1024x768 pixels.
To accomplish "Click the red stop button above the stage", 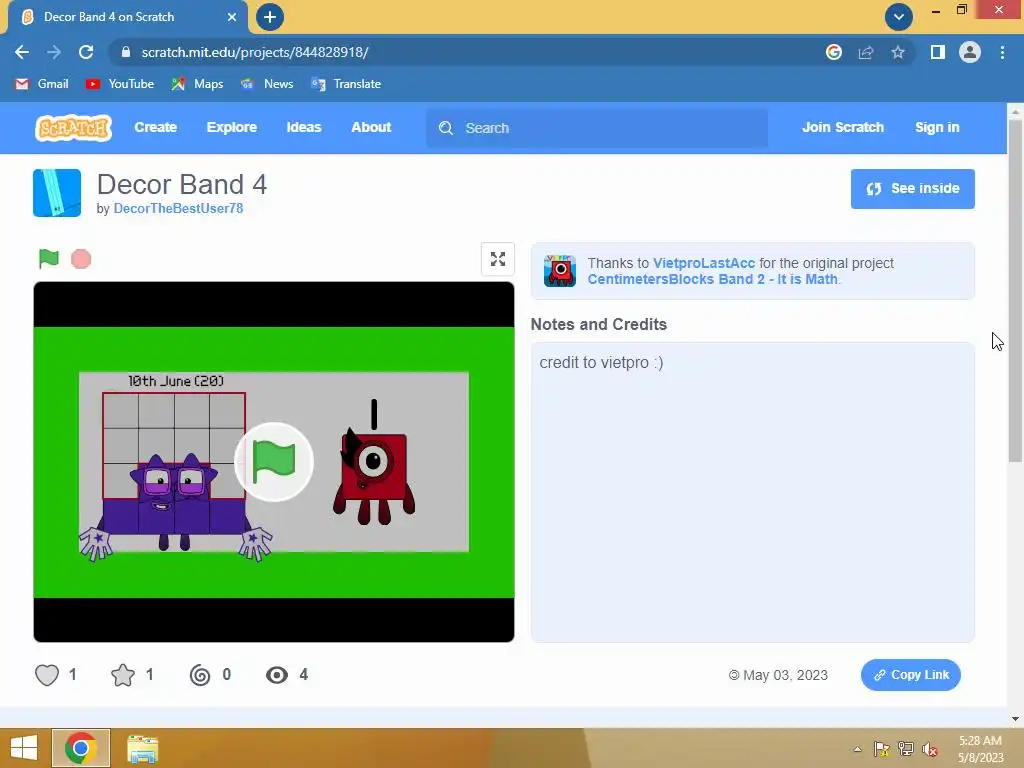I will (81, 259).
